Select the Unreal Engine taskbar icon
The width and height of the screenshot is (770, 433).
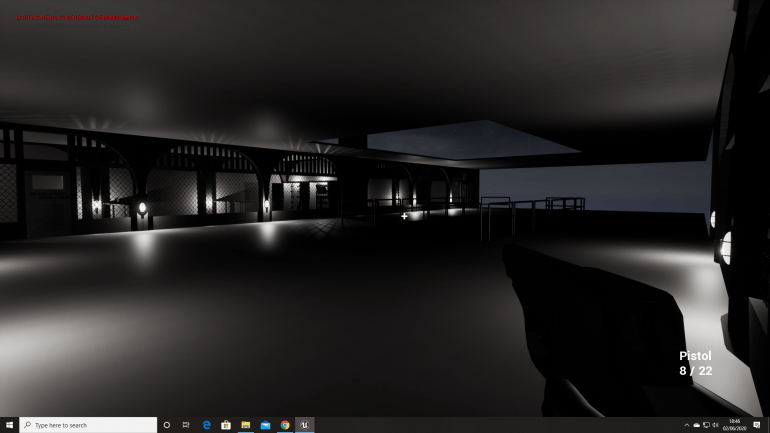point(304,425)
